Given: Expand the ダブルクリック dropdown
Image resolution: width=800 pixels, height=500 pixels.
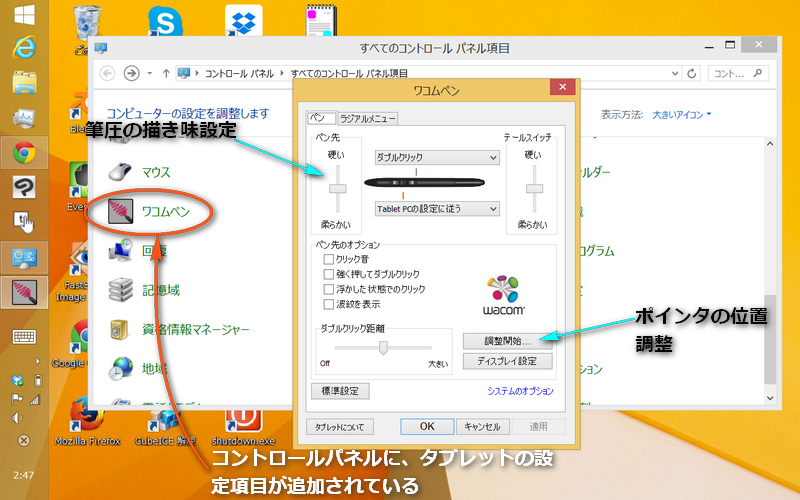Looking at the screenshot, I should point(437,158).
